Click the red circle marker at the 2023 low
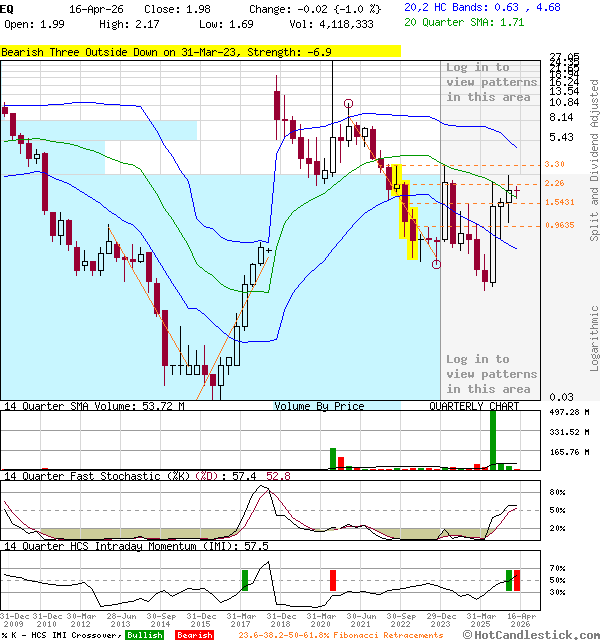 coord(436,264)
